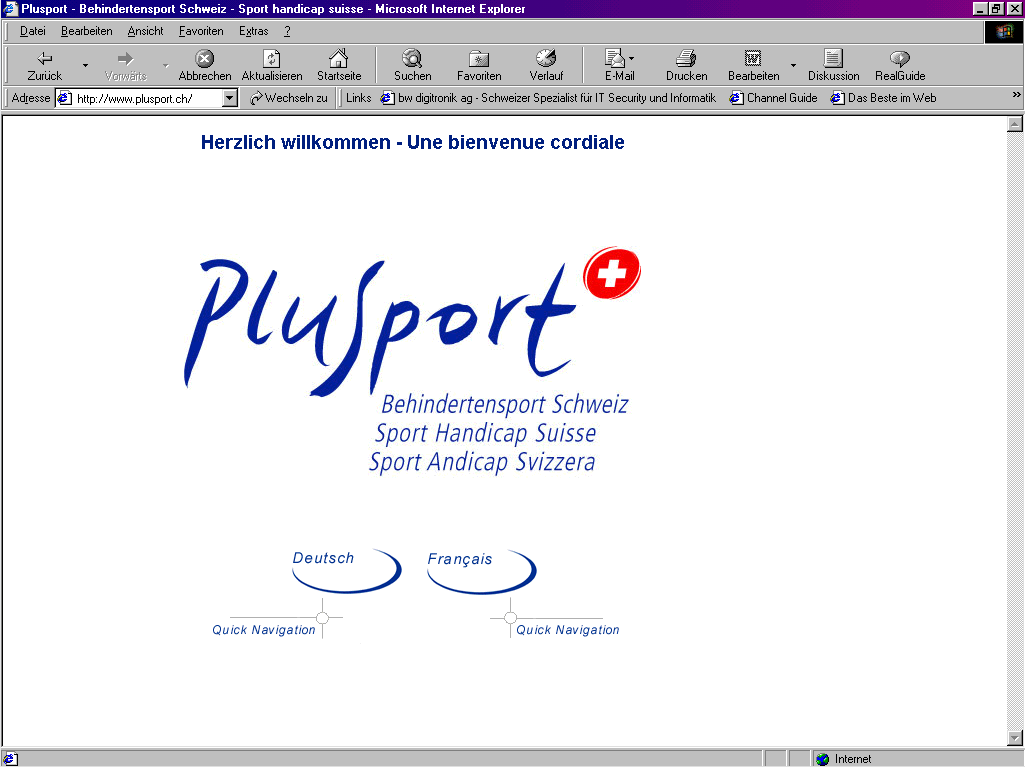Click the page icon in the address bar
The image size is (1025, 767).
[x=64, y=99]
